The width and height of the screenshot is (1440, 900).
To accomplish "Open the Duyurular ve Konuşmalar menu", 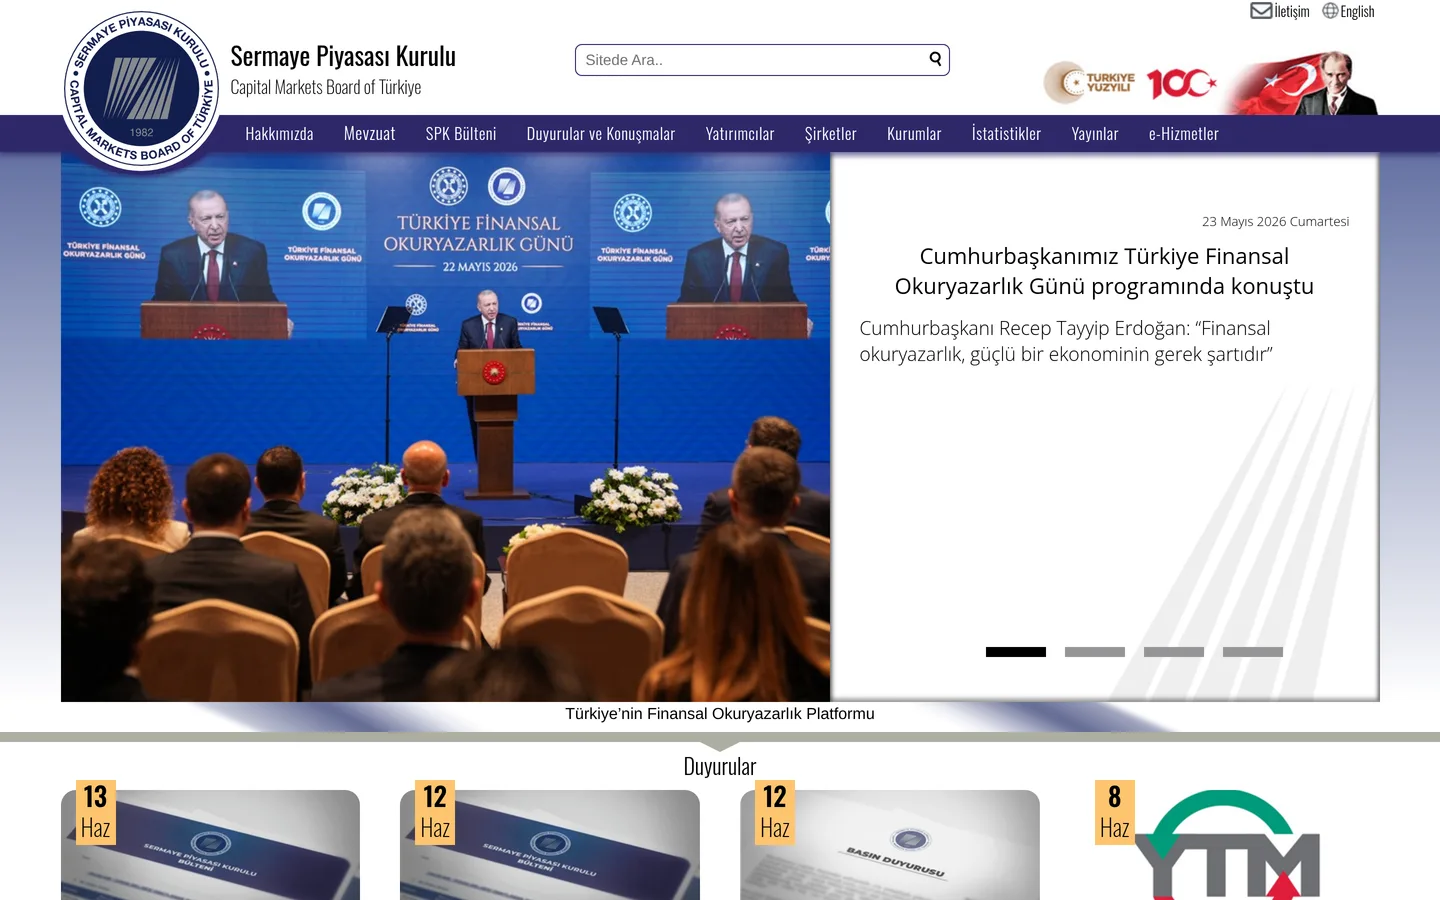I will [x=601, y=134].
